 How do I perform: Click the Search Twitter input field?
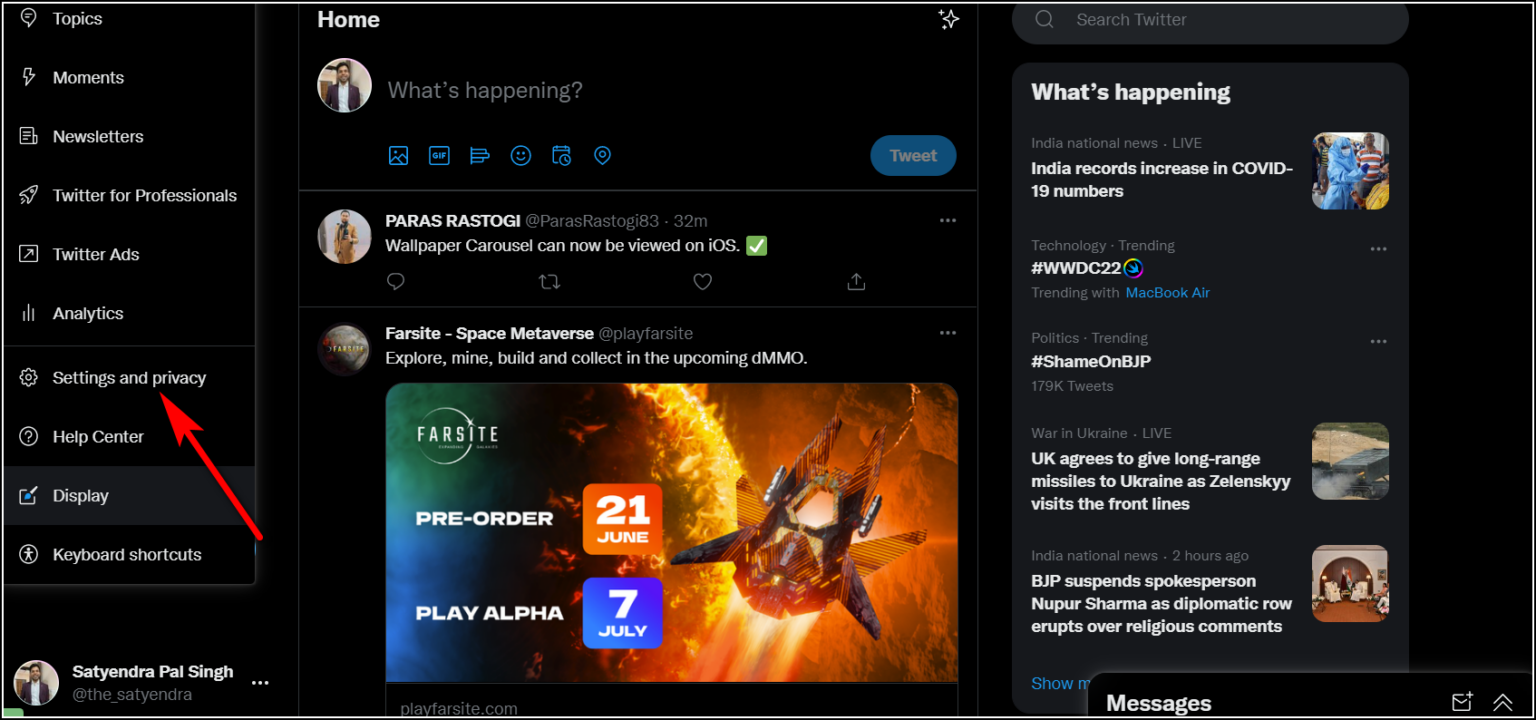click(x=1210, y=19)
